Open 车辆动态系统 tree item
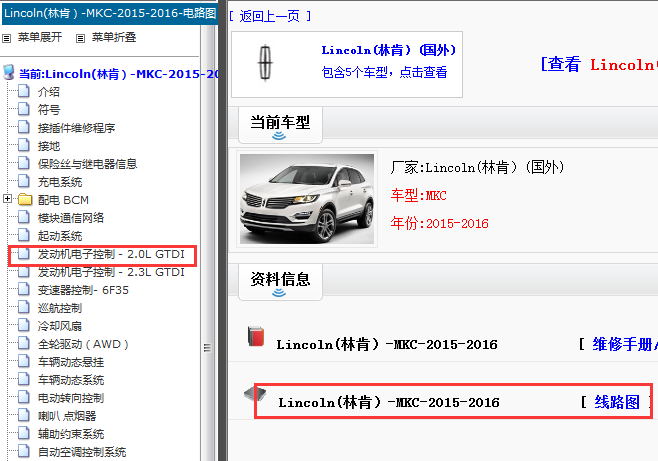The width and height of the screenshot is (658, 461). tap(70, 380)
